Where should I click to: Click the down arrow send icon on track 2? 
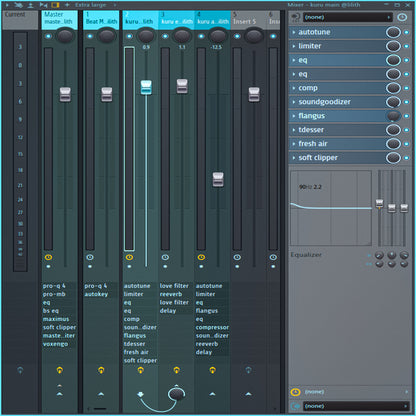(x=140, y=395)
